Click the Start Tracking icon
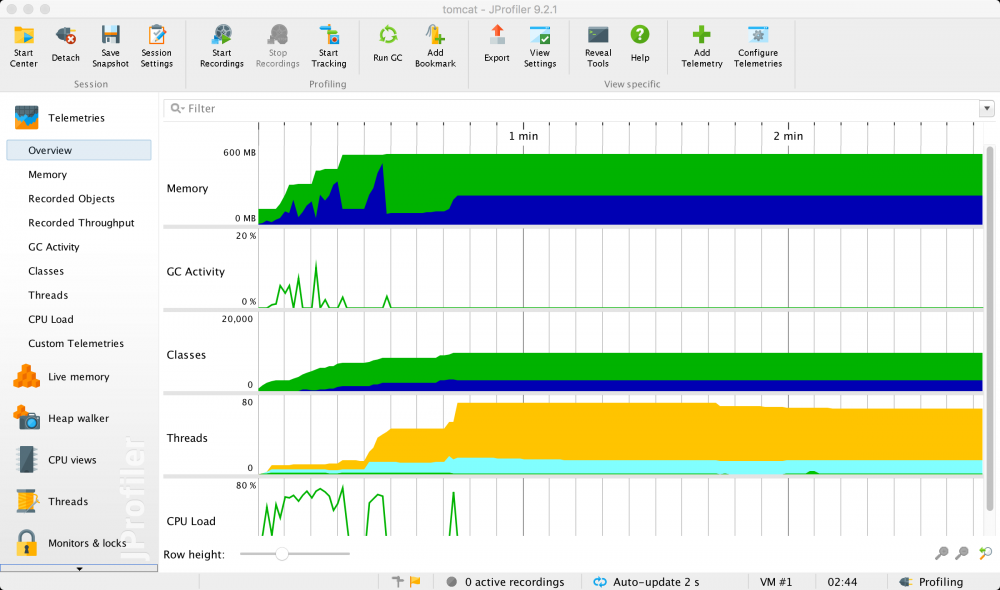 (328, 46)
